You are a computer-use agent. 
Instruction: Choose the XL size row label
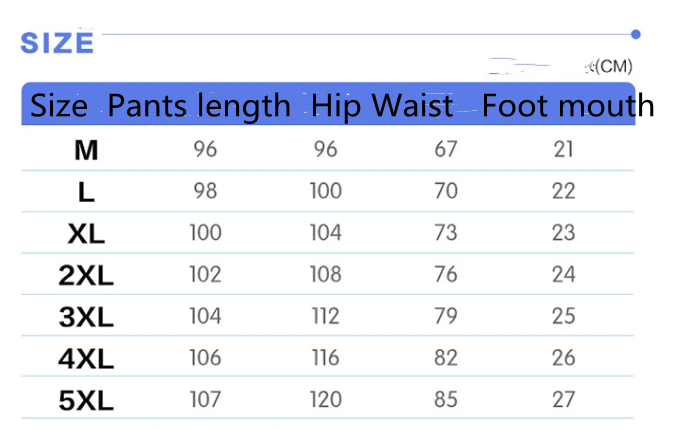pos(87,233)
